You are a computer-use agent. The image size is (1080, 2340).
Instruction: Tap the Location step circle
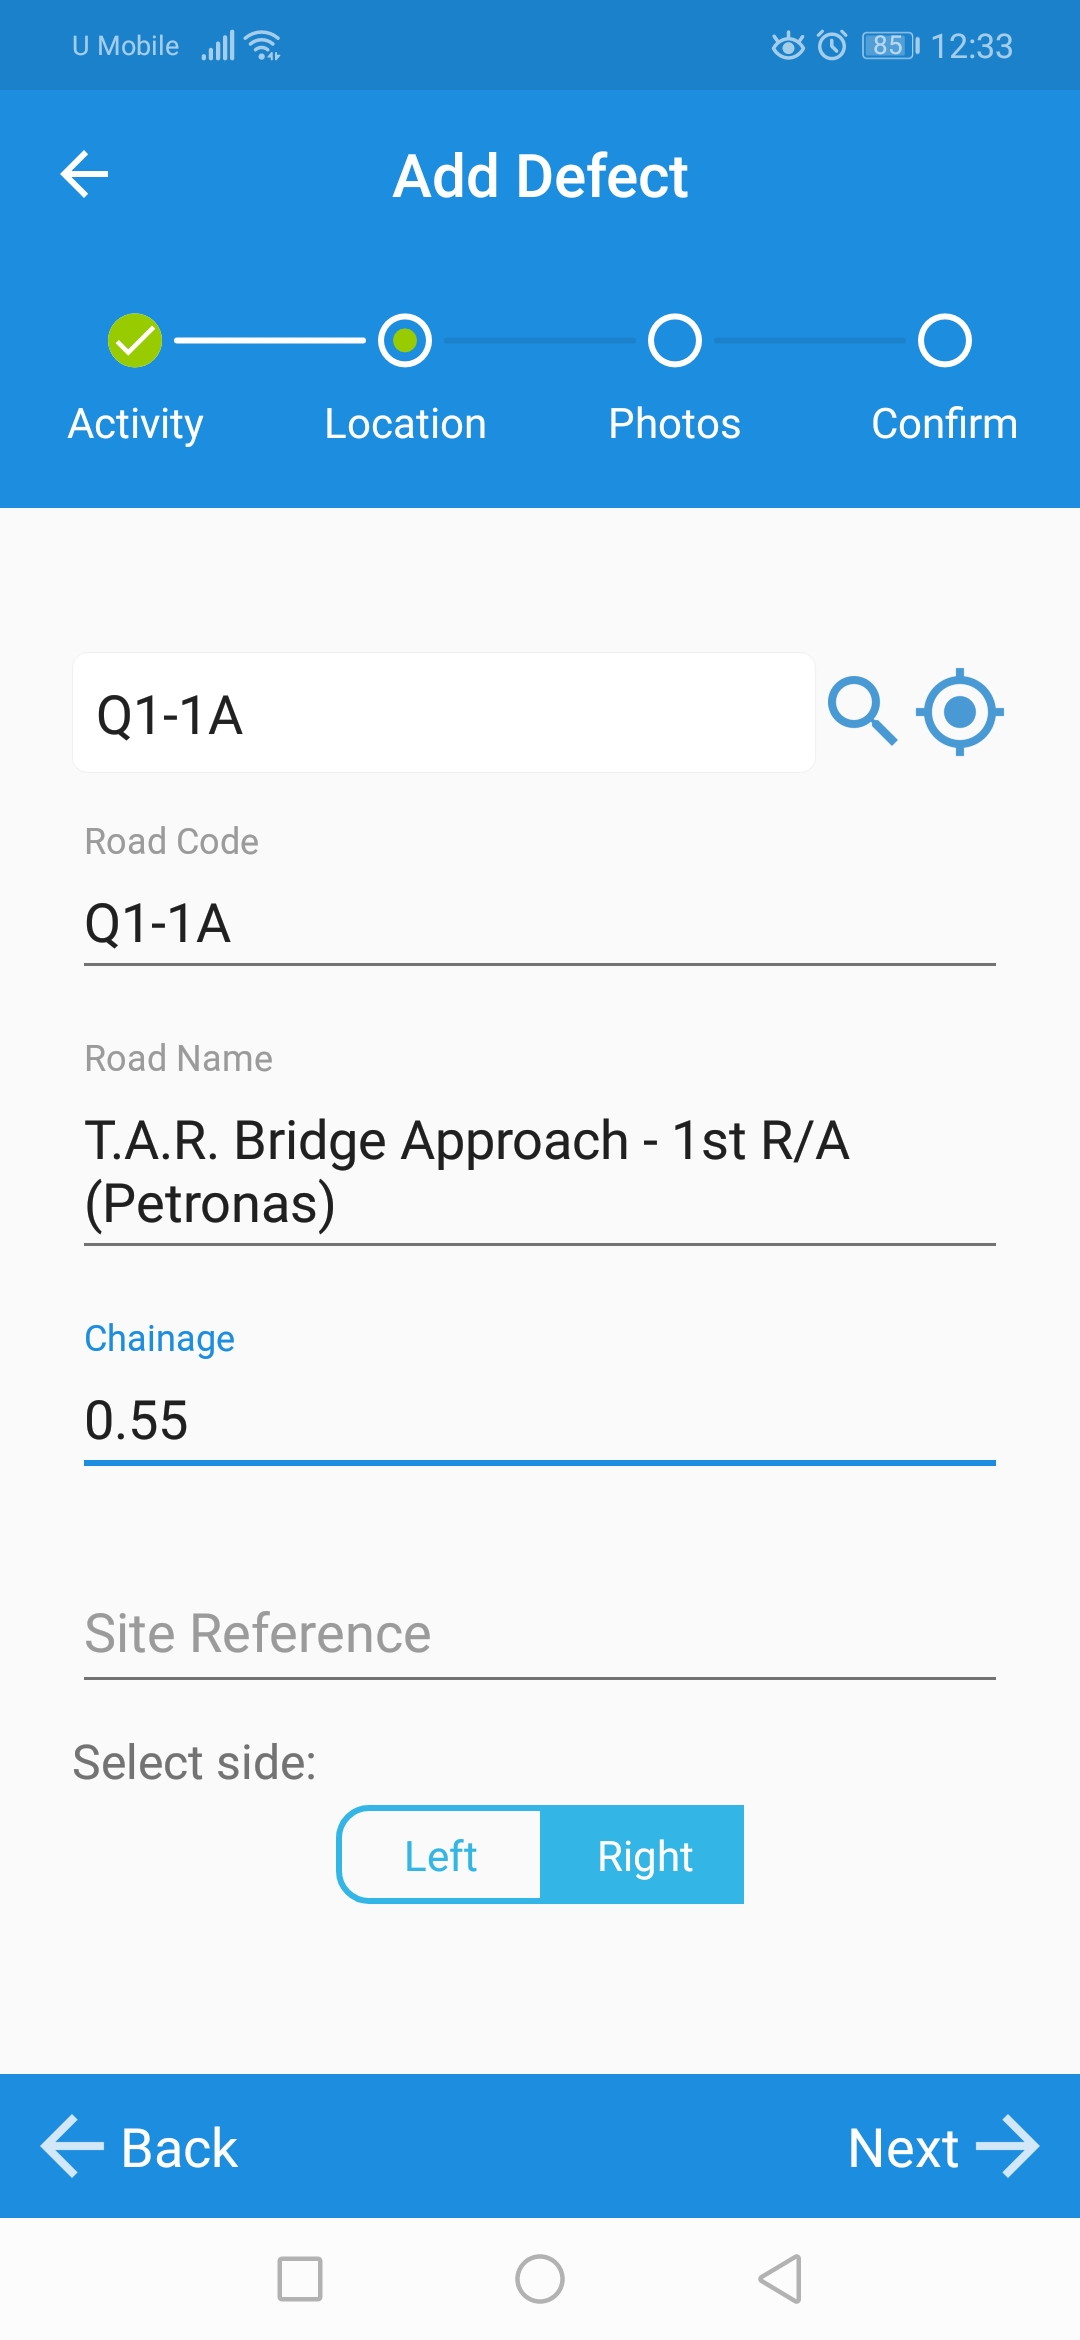click(x=405, y=341)
